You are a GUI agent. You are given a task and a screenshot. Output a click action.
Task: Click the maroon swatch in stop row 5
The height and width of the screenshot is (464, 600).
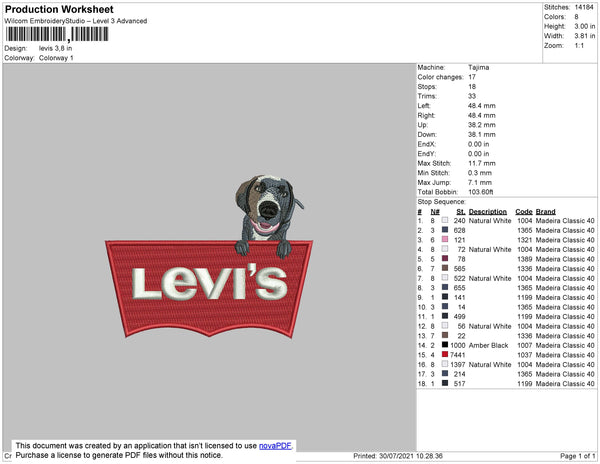pyautogui.click(x=445, y=259)
